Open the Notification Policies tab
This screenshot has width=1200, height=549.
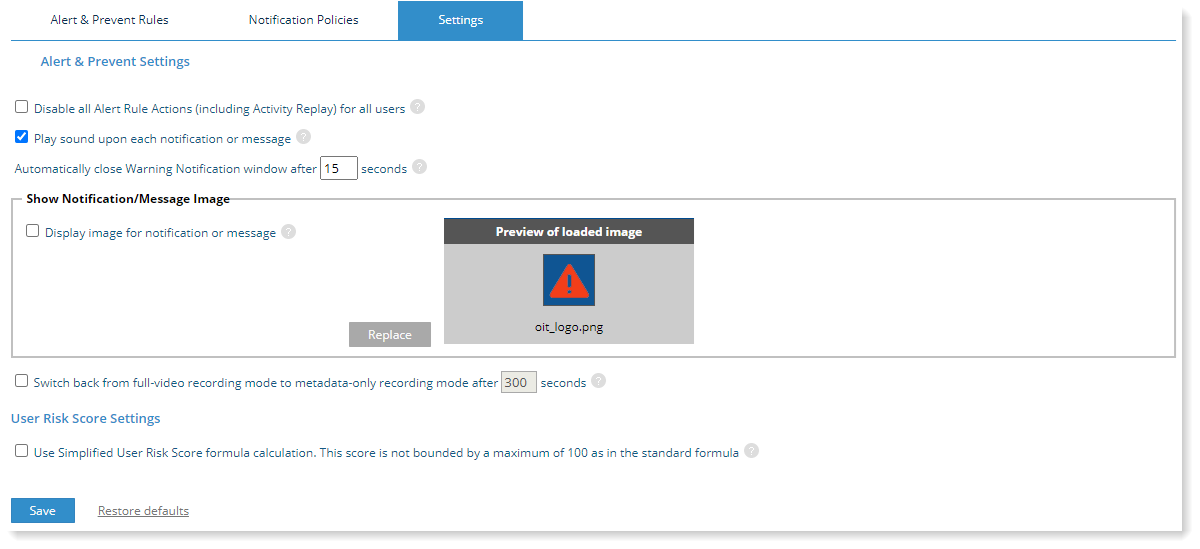tap(303, 20)
